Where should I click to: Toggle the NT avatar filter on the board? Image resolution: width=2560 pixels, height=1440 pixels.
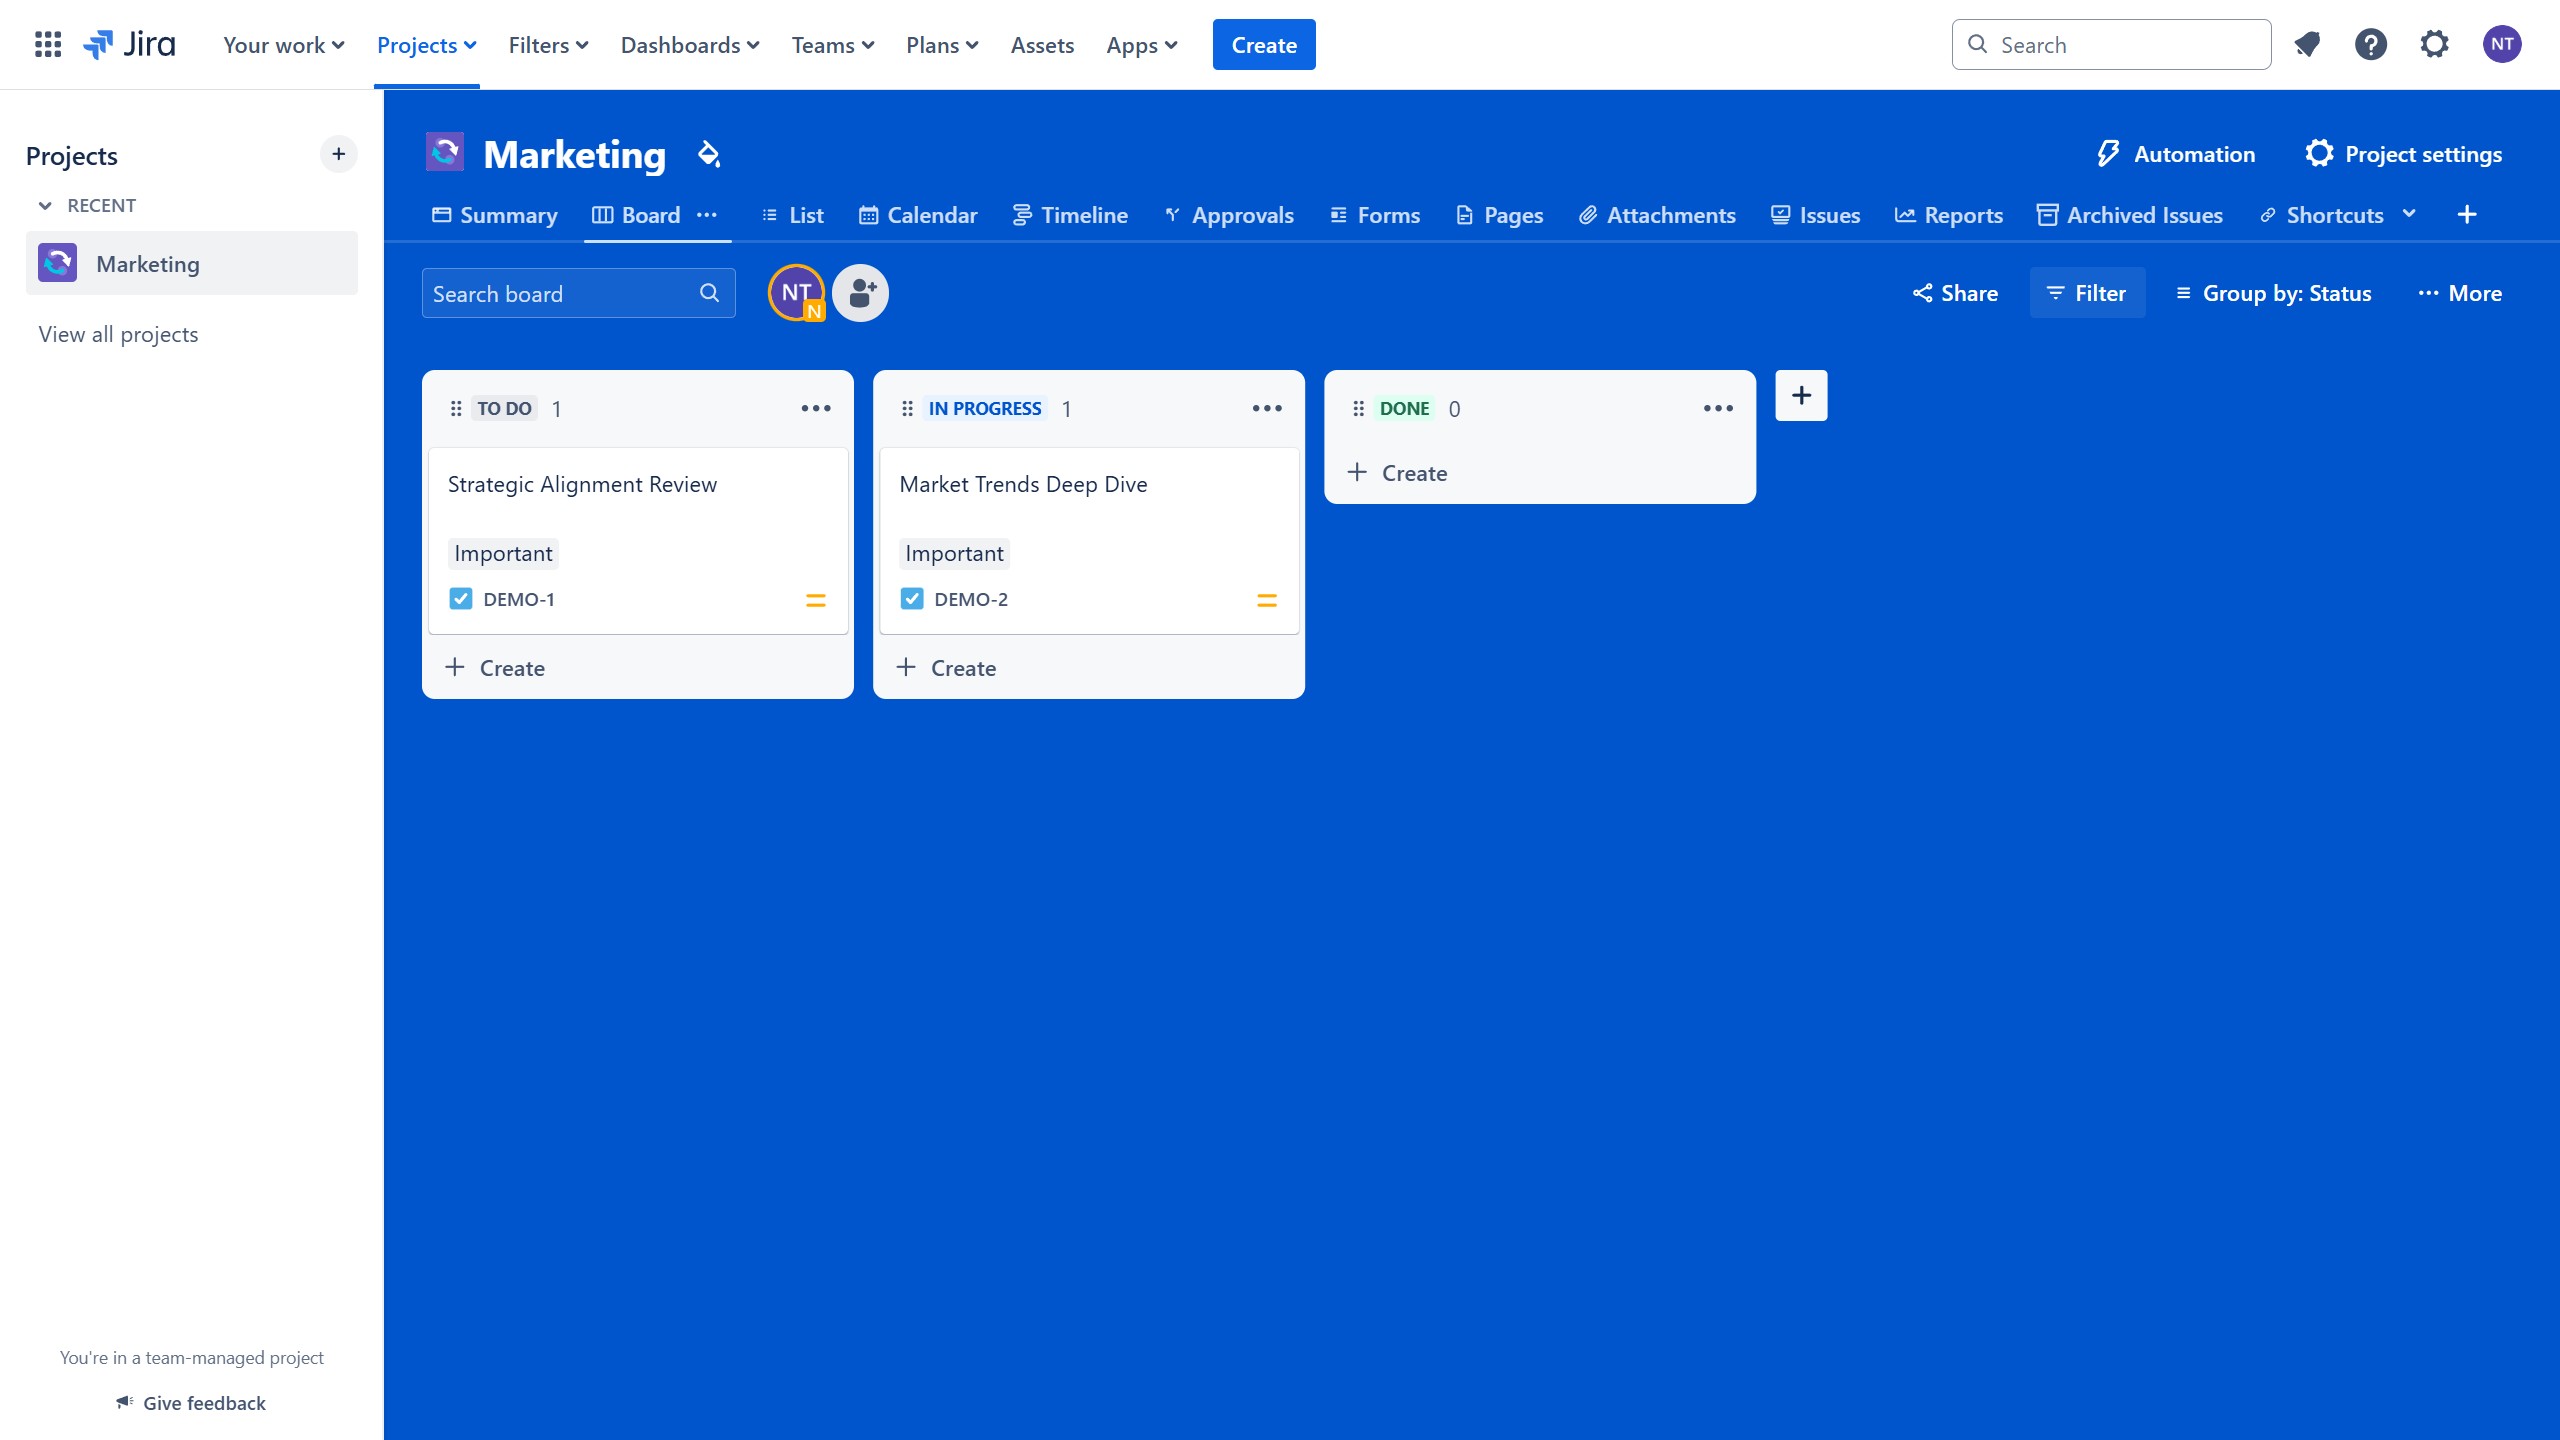coord(795,292)
